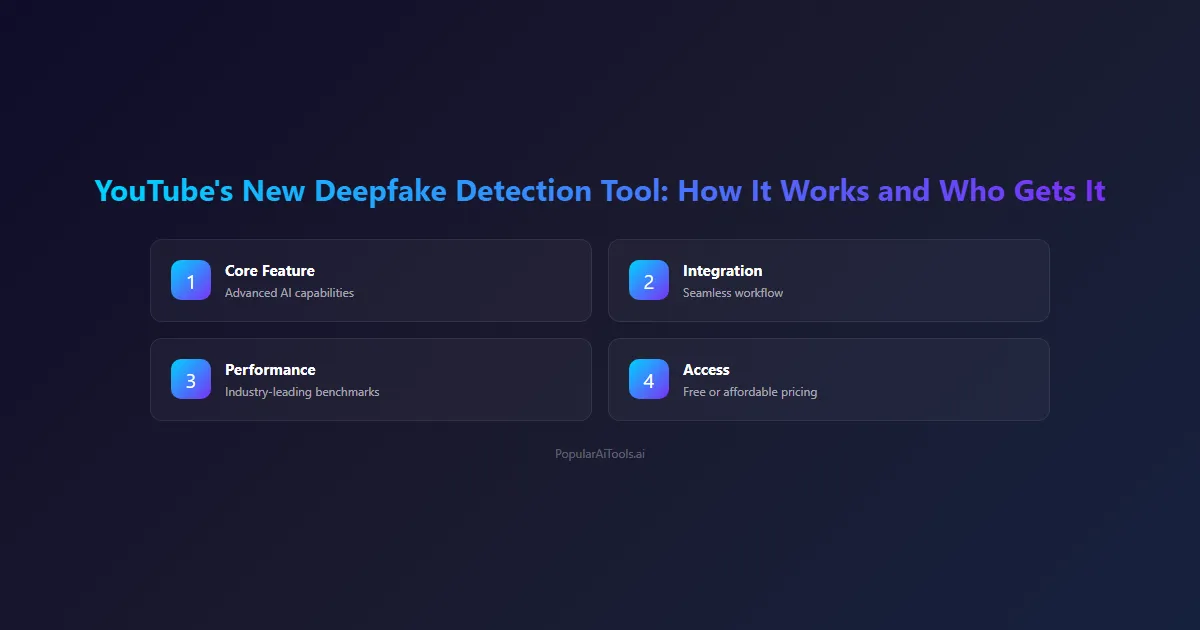Select the Core Feature card

(371, 281)
